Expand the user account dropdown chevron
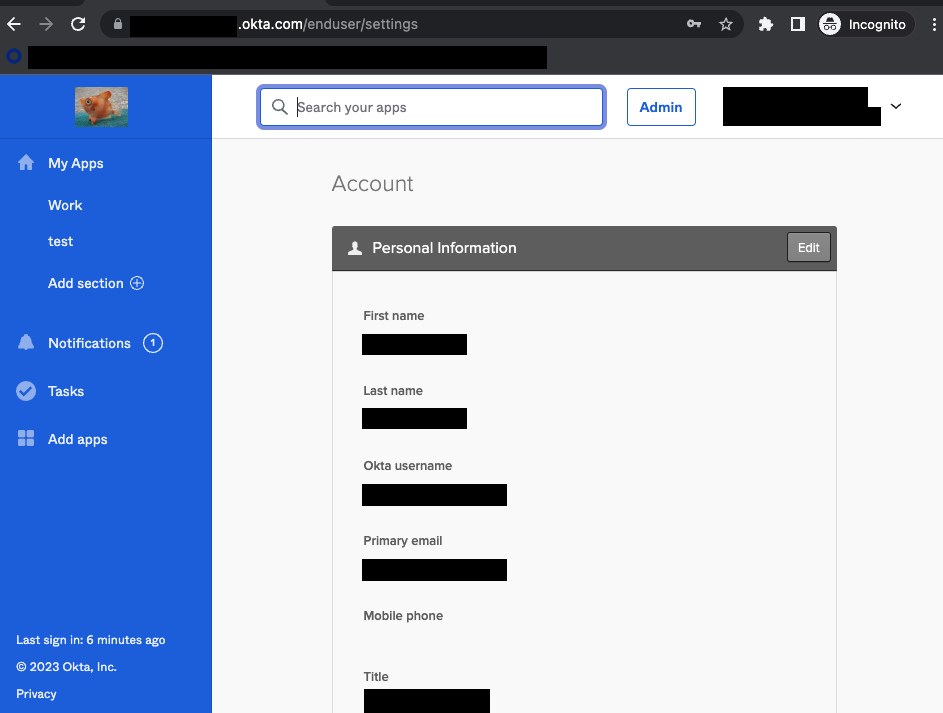The height and width of the screenshot is (713, 943). click(895, 107)
